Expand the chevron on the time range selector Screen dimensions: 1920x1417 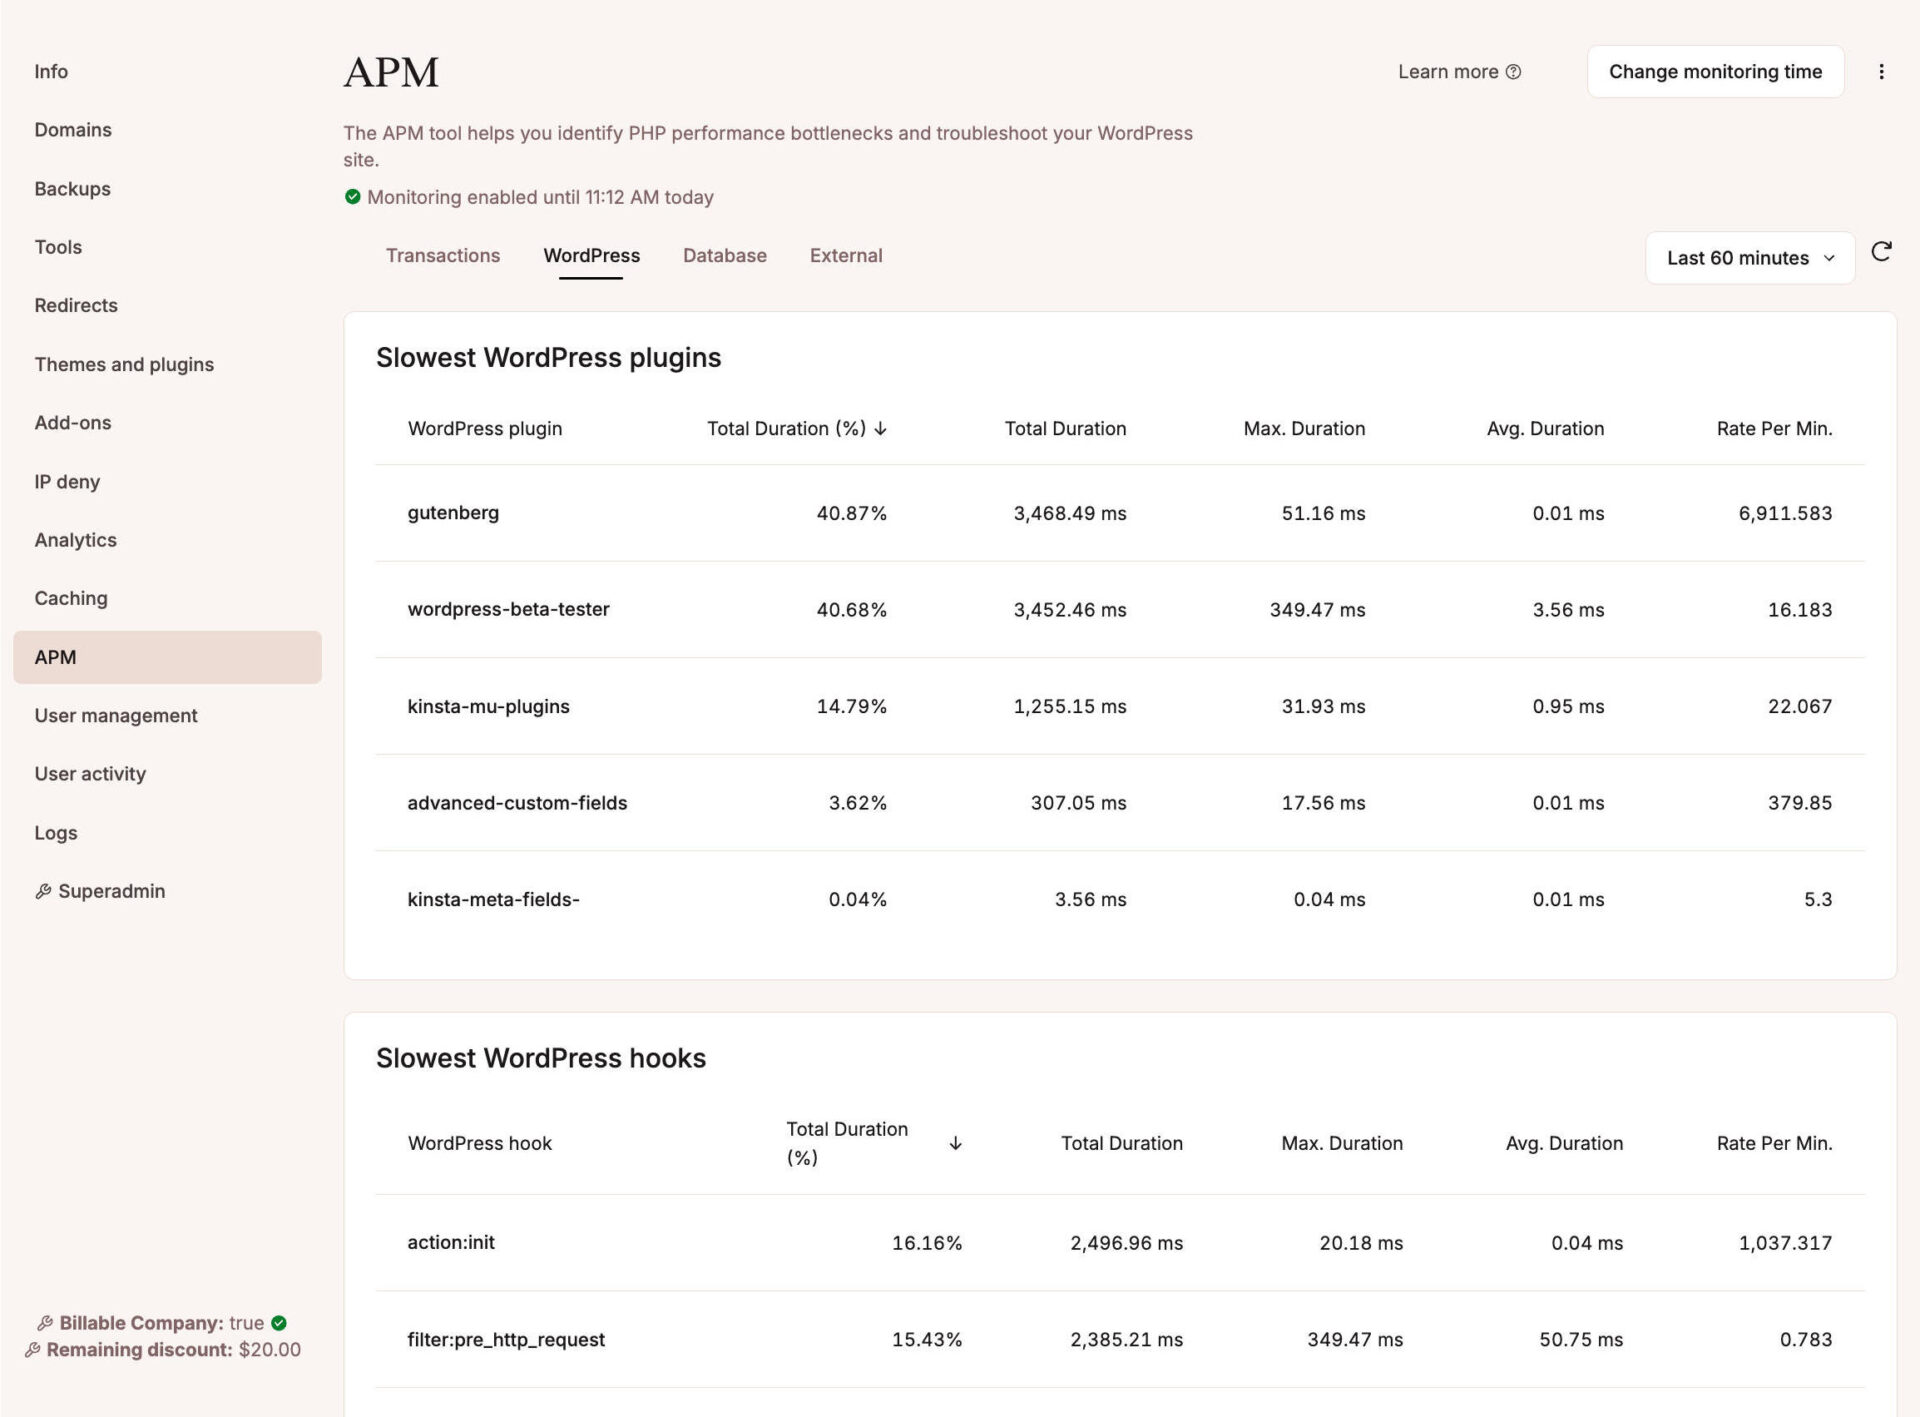(1830, 257)
